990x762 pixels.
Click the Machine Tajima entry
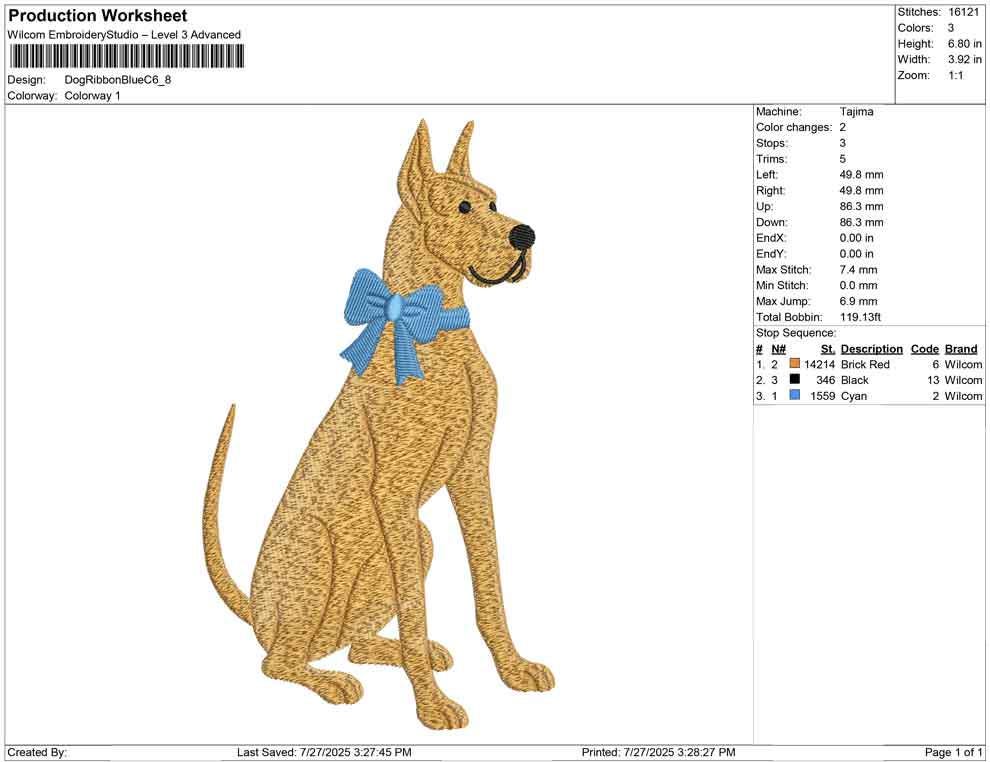coord(855,111)
